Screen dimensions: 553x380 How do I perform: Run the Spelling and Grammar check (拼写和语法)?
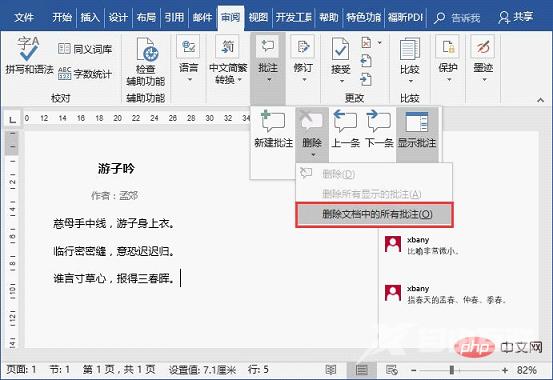(29, 55)
